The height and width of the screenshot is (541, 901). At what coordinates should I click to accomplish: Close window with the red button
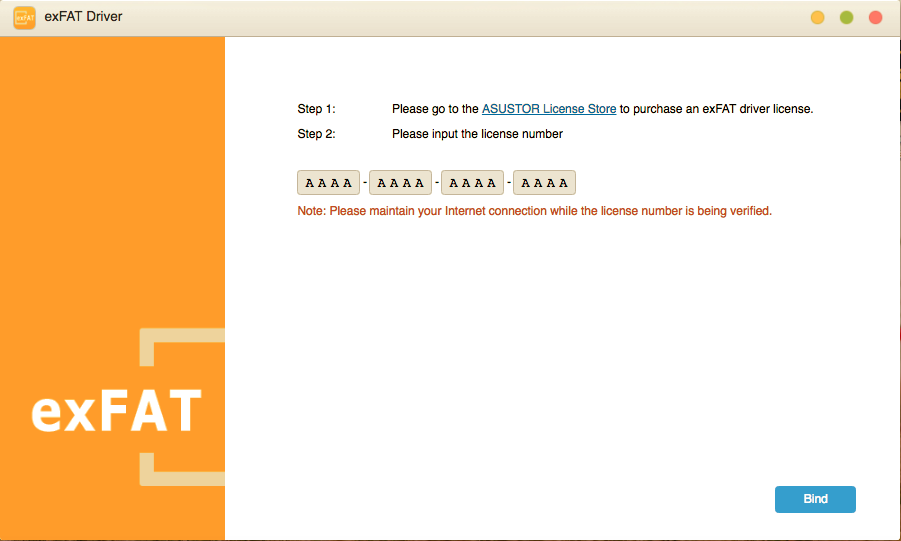(875, 18)
